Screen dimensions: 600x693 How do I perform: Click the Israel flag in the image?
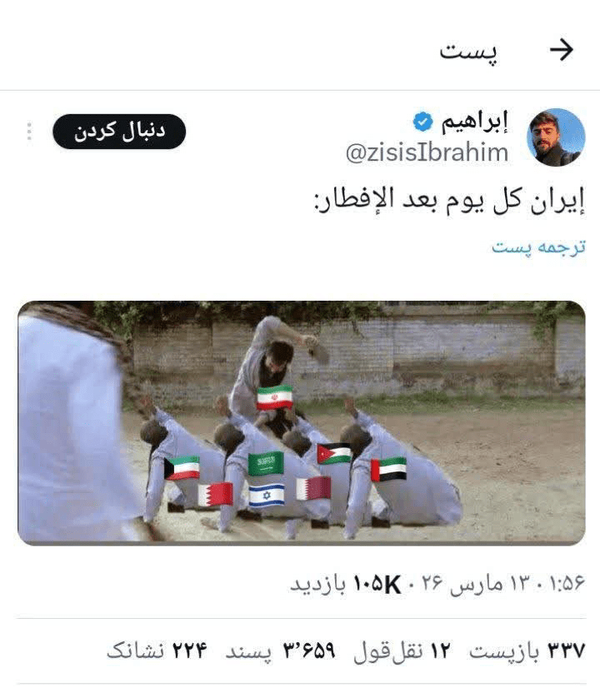(x=266, y=495)
